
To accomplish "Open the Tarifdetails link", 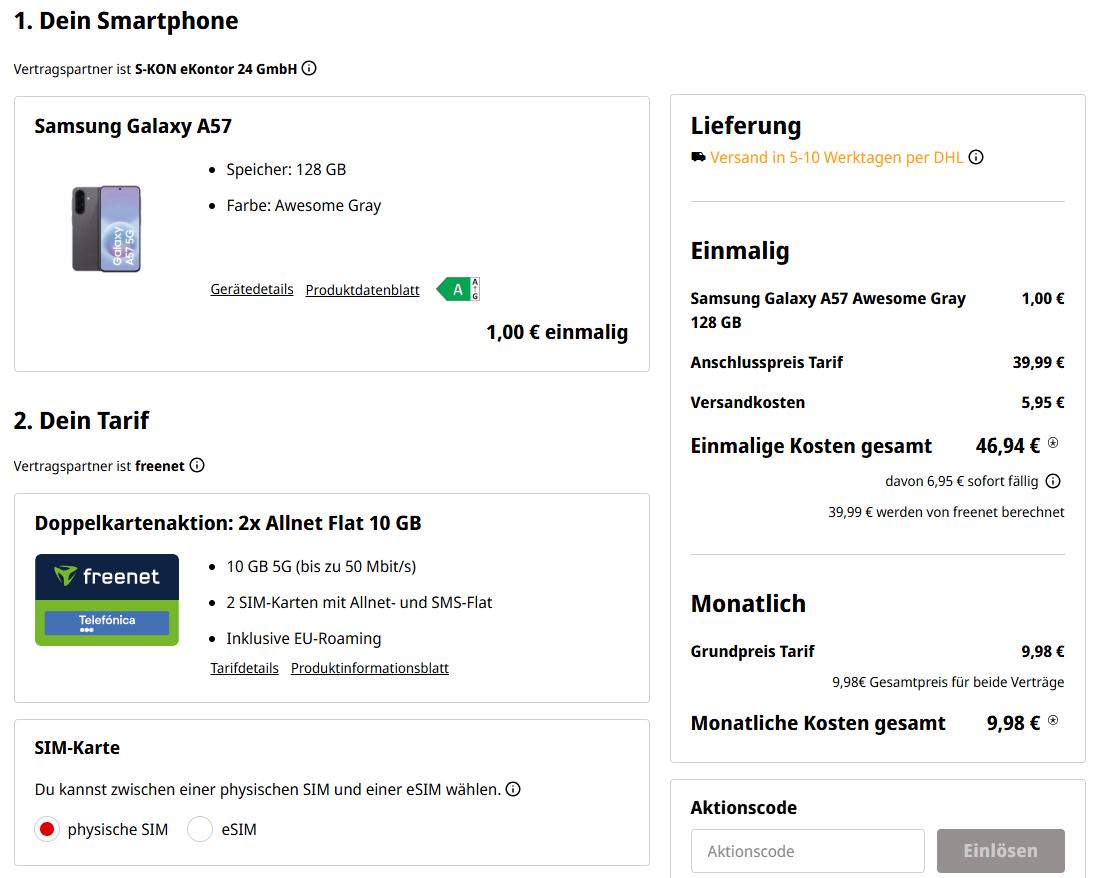I will tap(245, 668).
